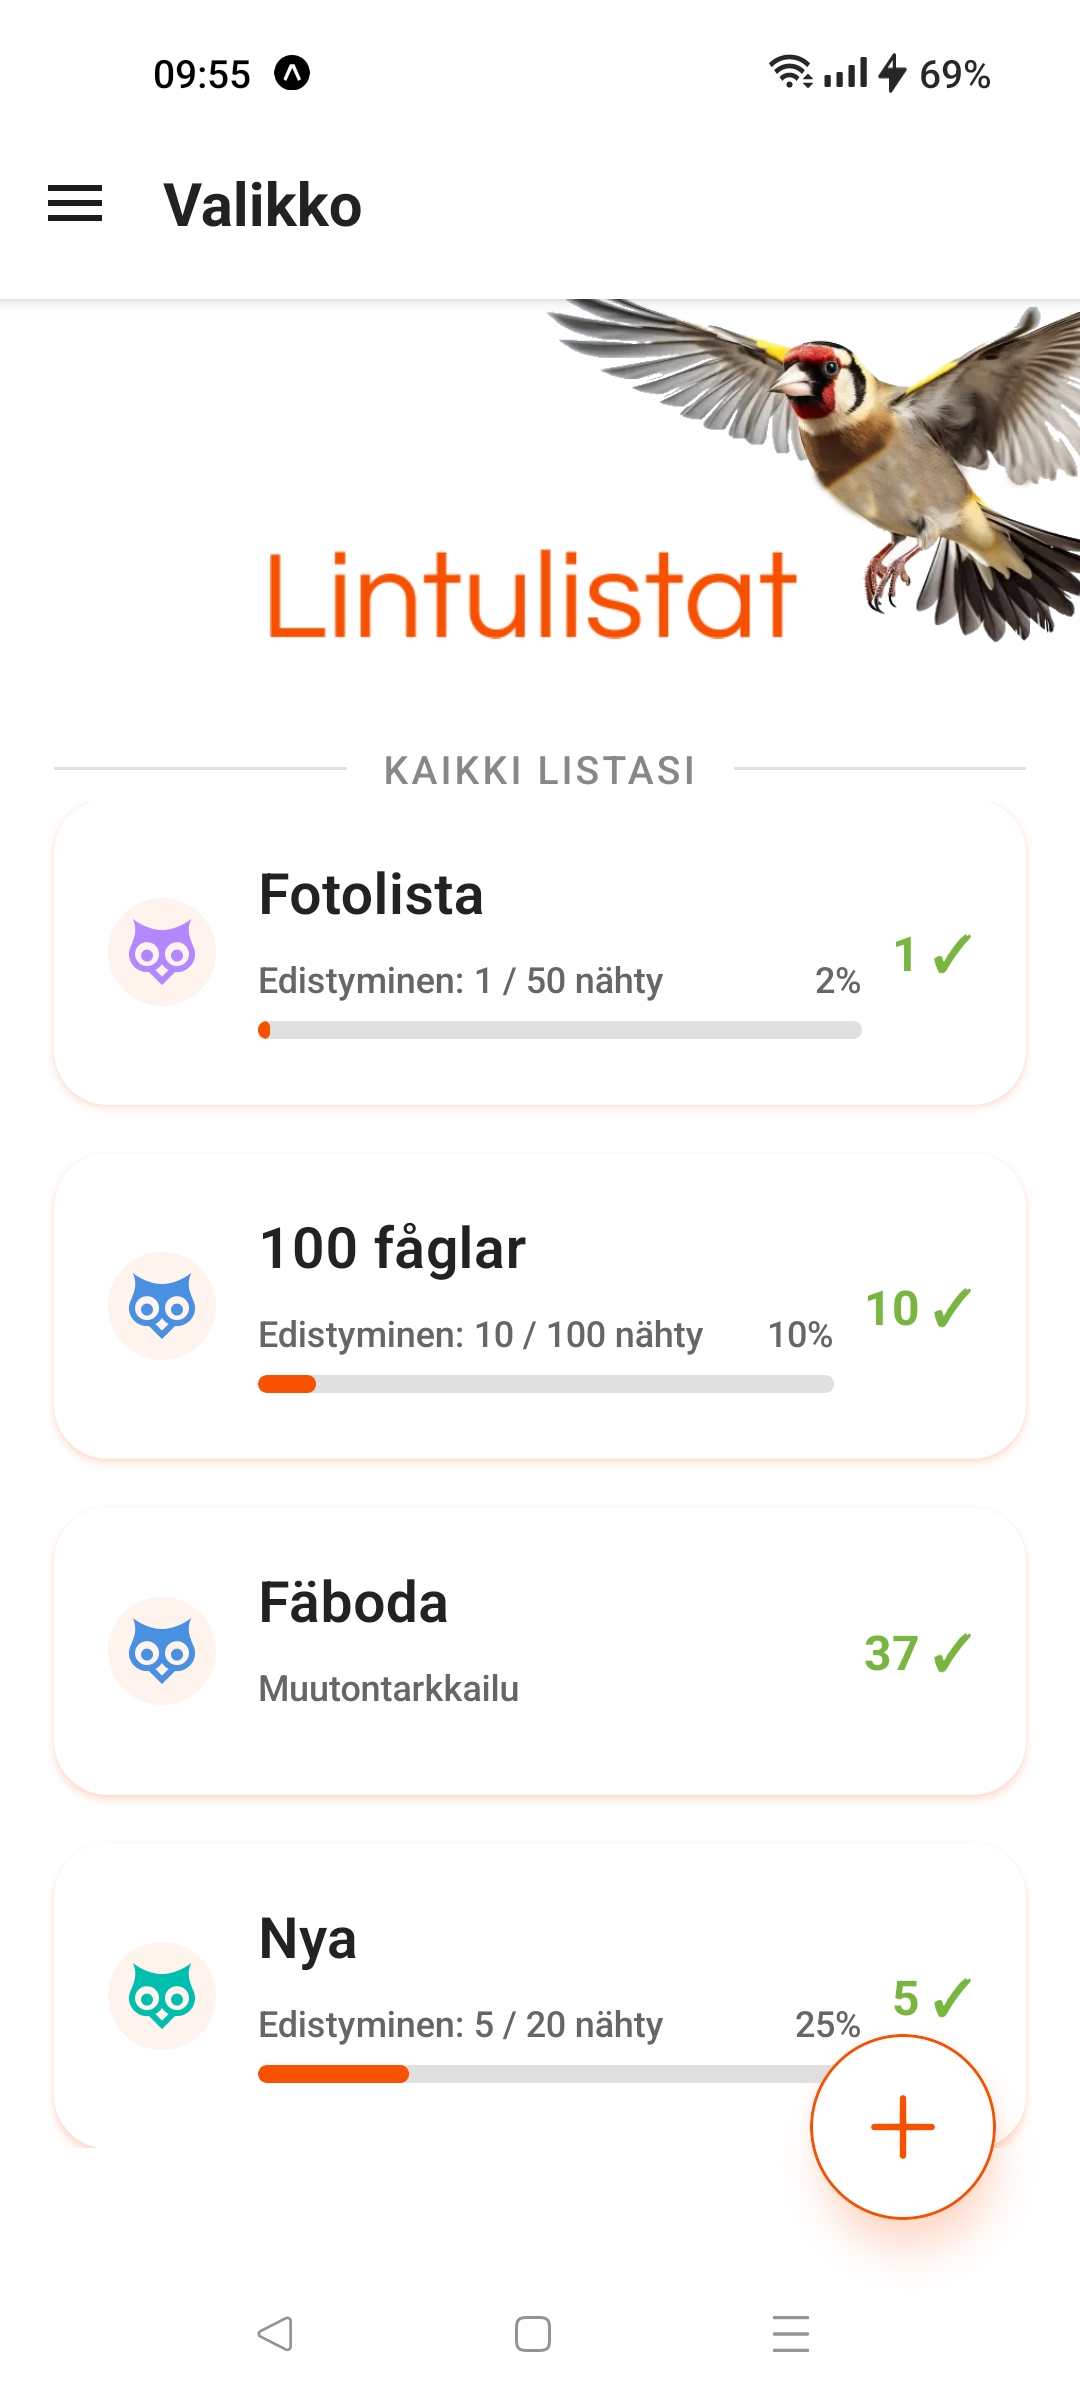Tap the teal owl icon for Nya
Image resolution: width=1080 pixels, height=2400 pixels.
tap(162, 1996)
